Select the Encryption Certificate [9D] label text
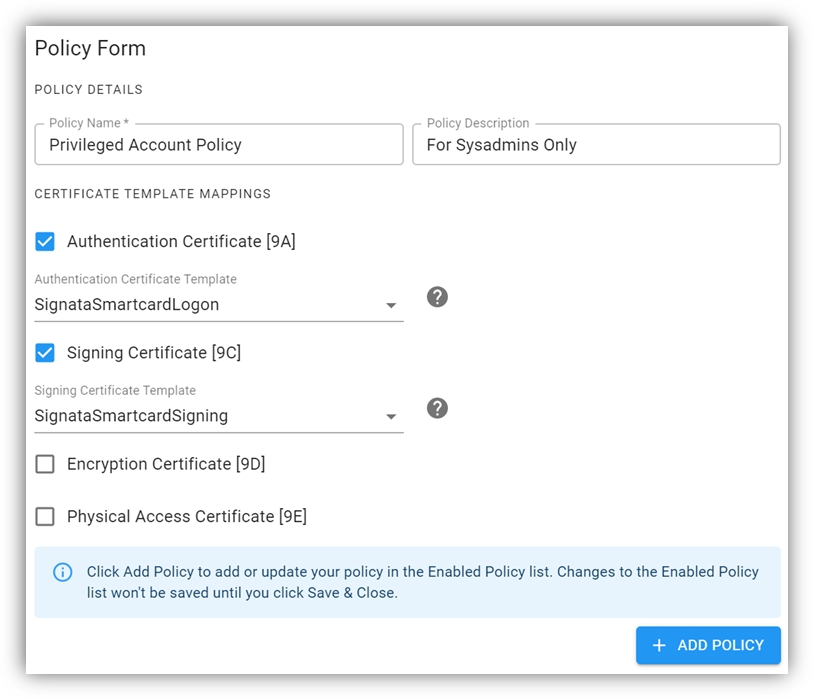The image size is (813, 699). (x=166, y=464)
